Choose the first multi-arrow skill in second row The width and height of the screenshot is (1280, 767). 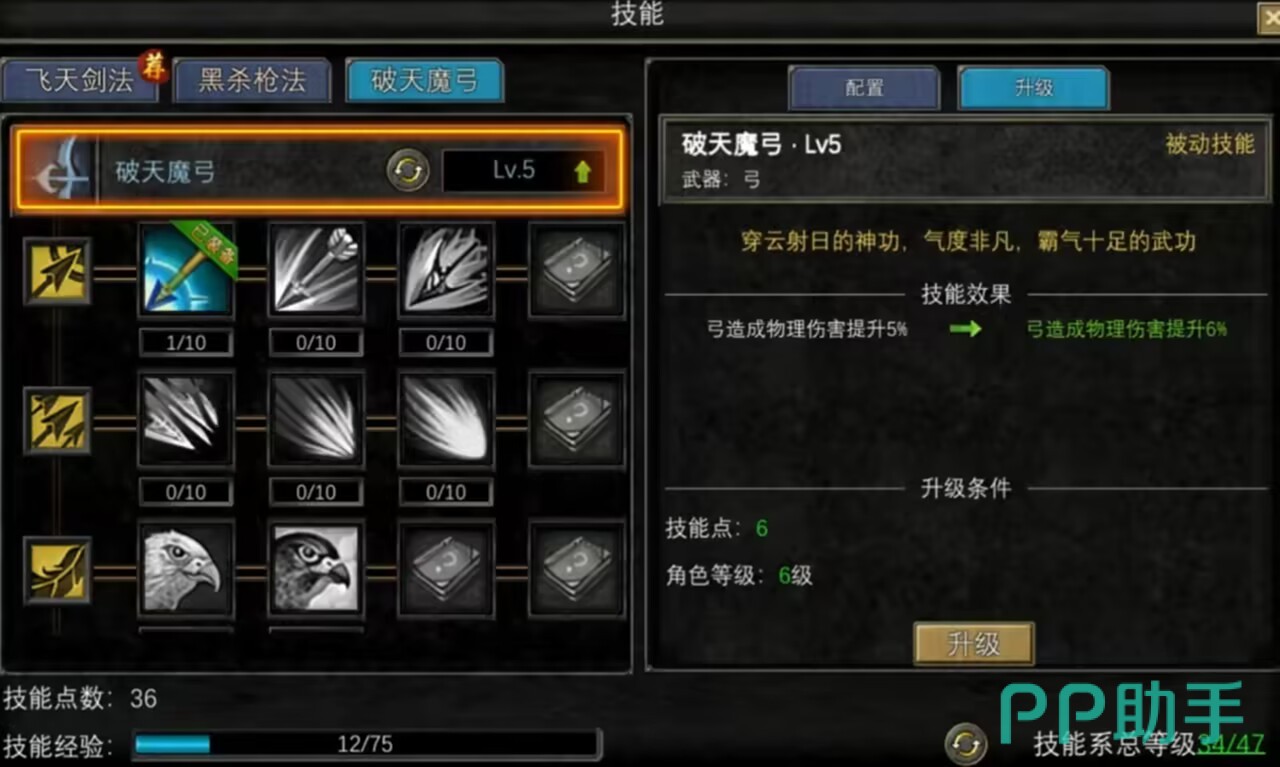(x=186, y=420)
